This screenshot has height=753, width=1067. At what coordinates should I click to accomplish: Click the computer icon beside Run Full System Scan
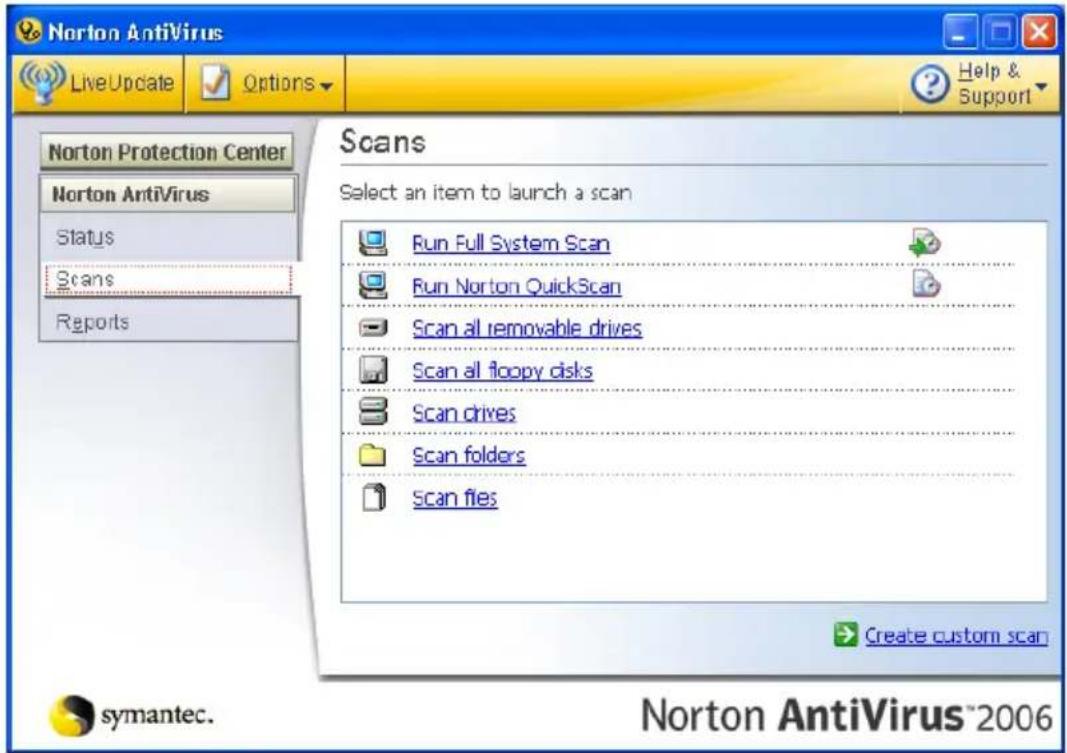373,244
